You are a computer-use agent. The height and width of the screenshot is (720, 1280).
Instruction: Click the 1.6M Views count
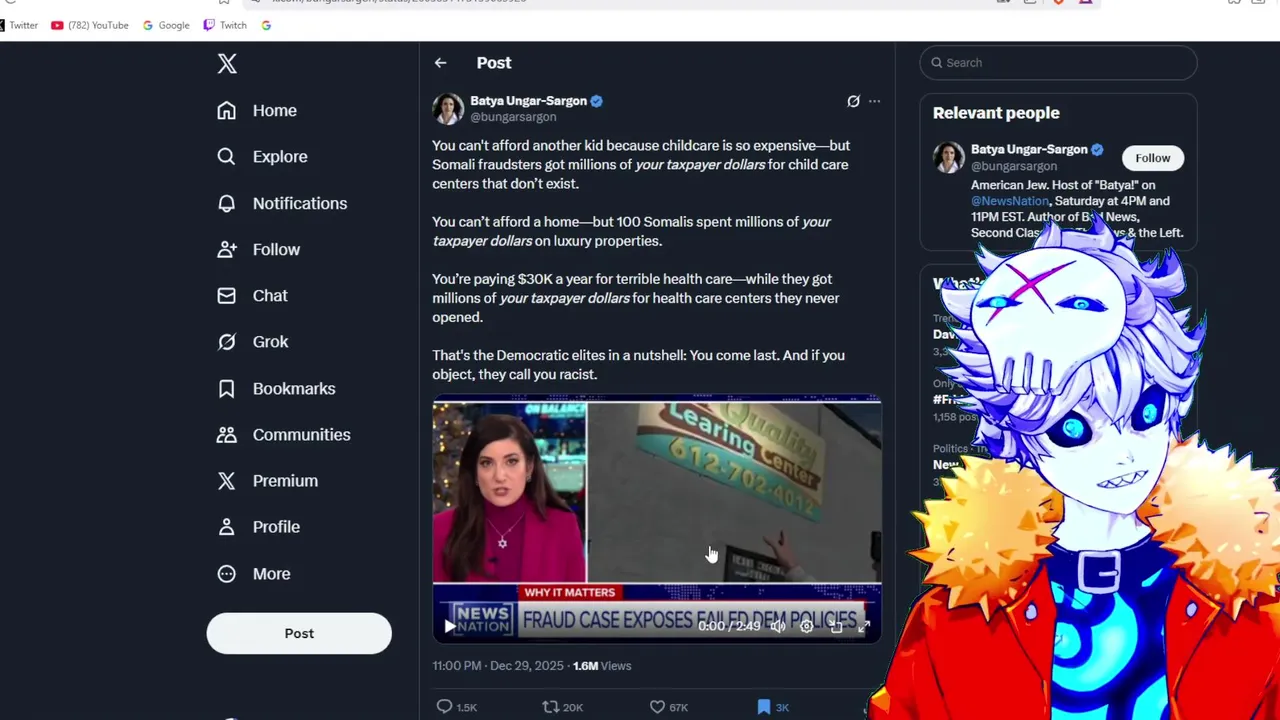[x=602, y=666]
